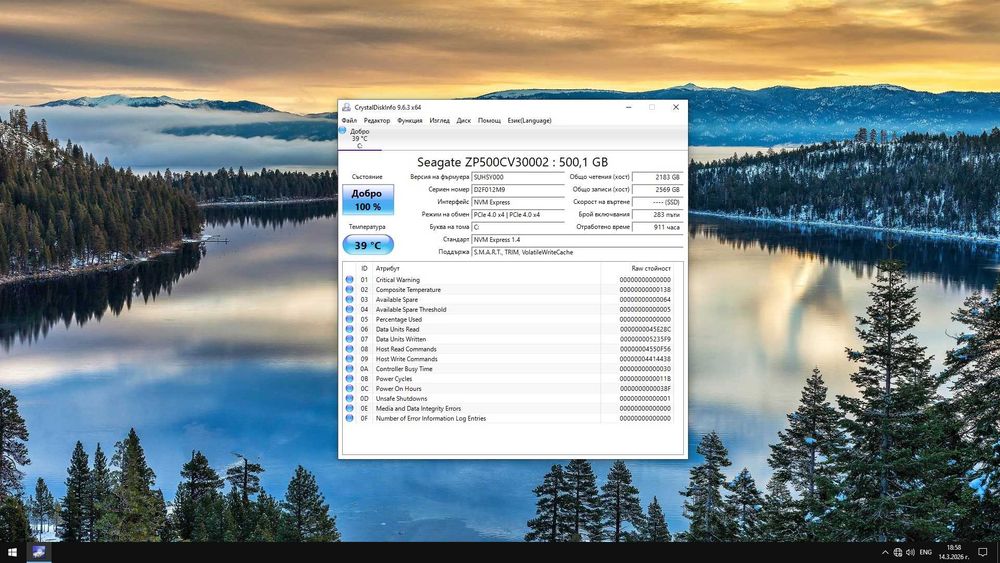Click status orb for Host Read Commands row

pyautogui.click(x=349, y=349)
